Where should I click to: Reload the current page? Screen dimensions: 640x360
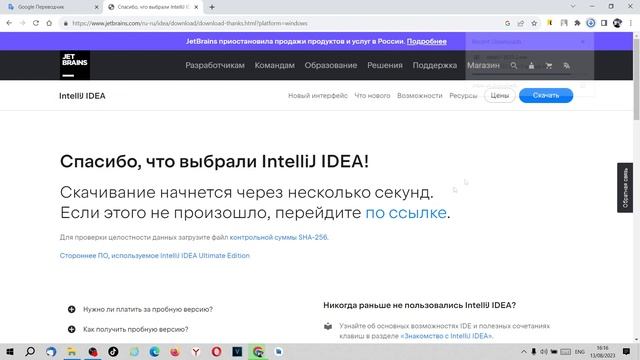(x=36, y=23)
